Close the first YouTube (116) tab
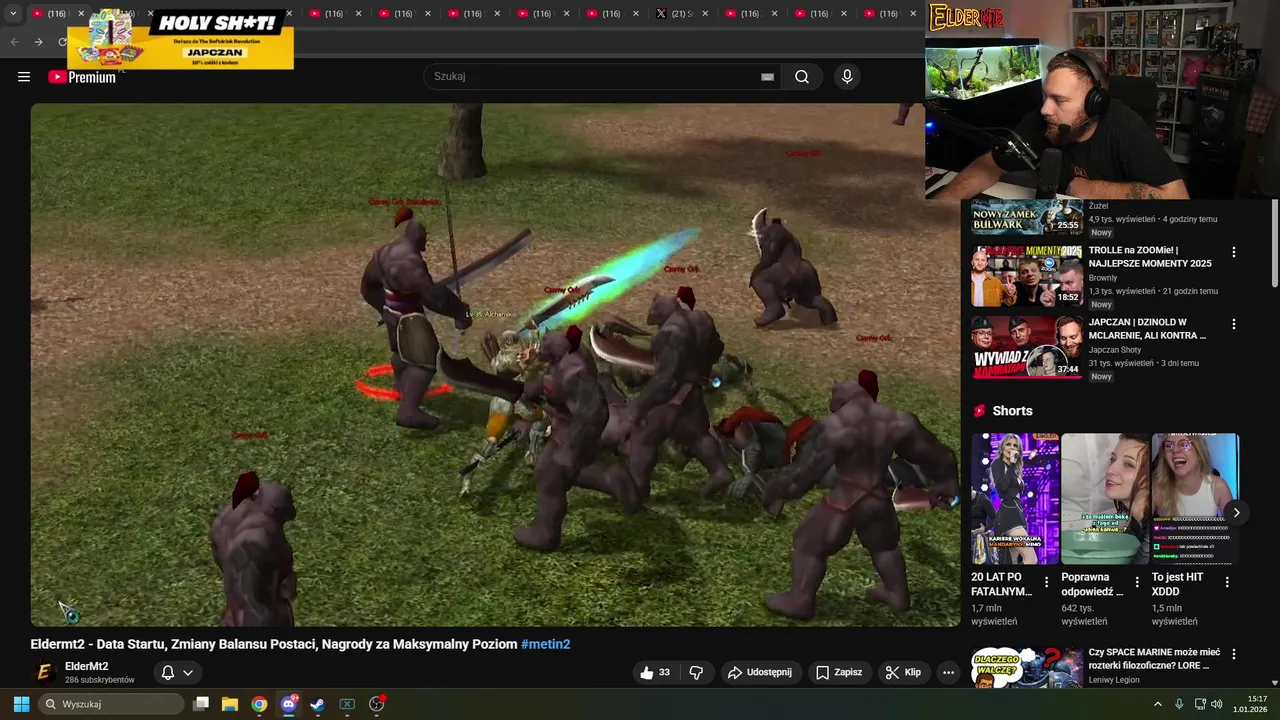The image size is (1280, 720). tap(81, 14)
